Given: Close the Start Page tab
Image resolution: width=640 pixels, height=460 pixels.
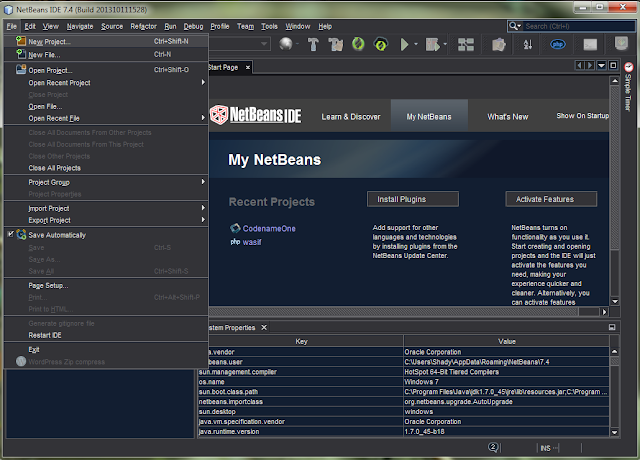Looking at the screenshot, I should 247,67.
